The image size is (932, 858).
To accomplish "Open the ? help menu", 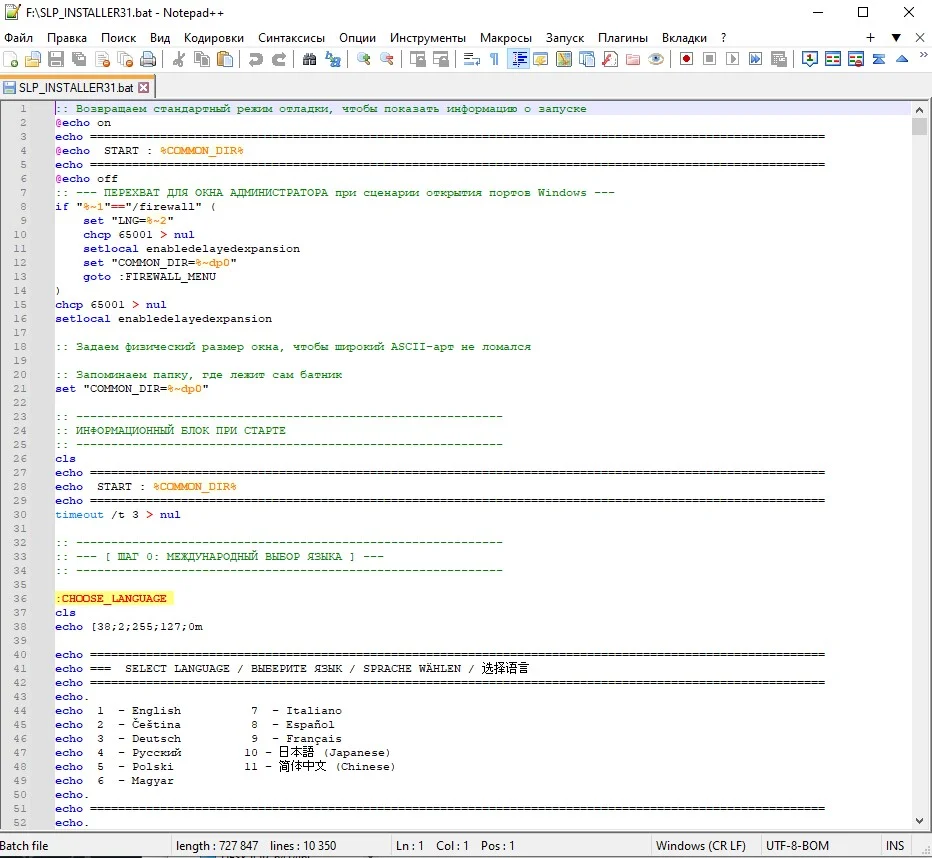I will click(723, 37).
